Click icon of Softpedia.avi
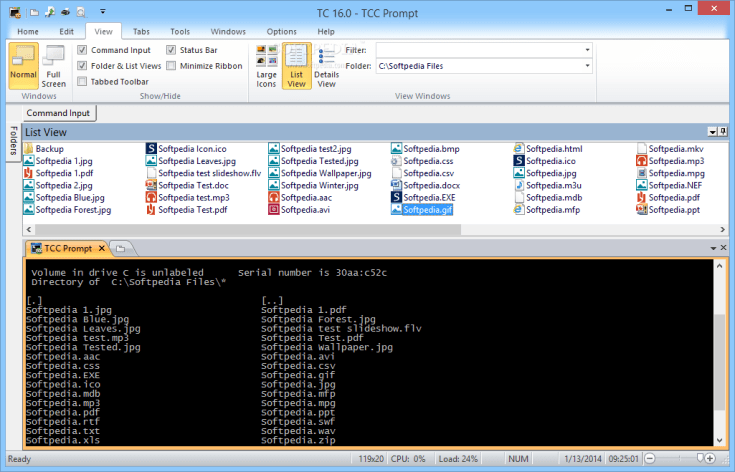 (274, 210)
